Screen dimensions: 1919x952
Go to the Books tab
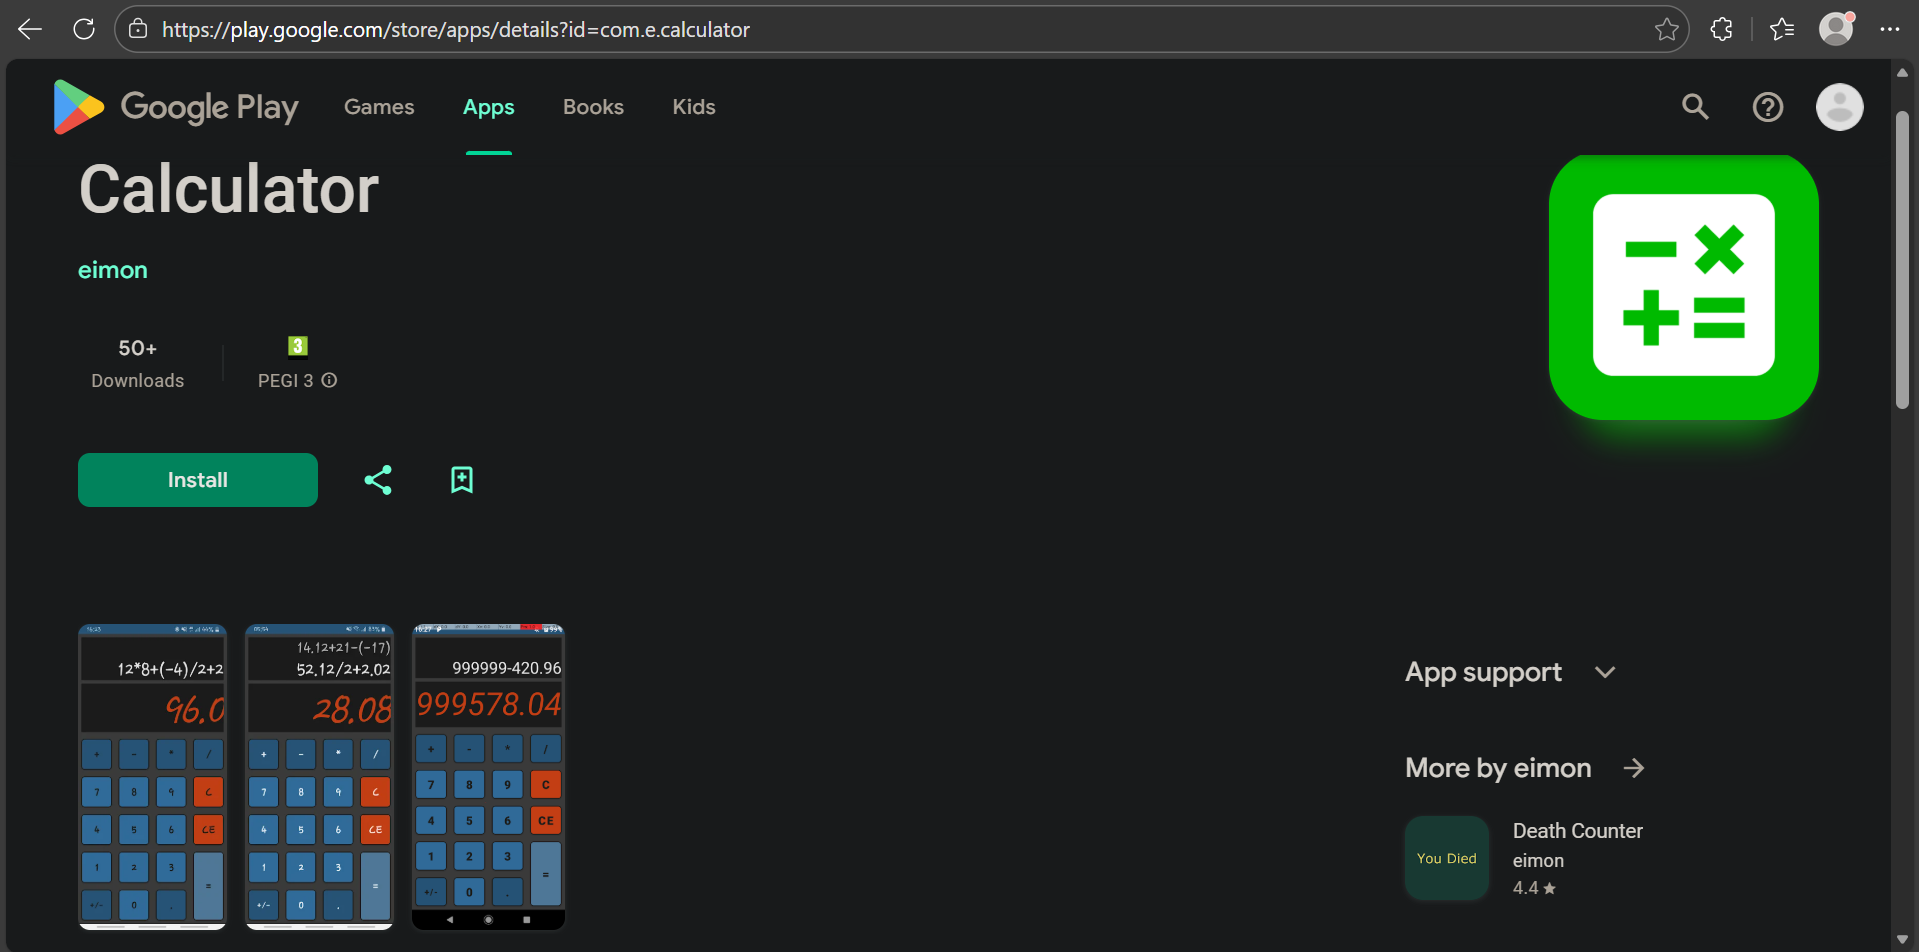point(593,107)
